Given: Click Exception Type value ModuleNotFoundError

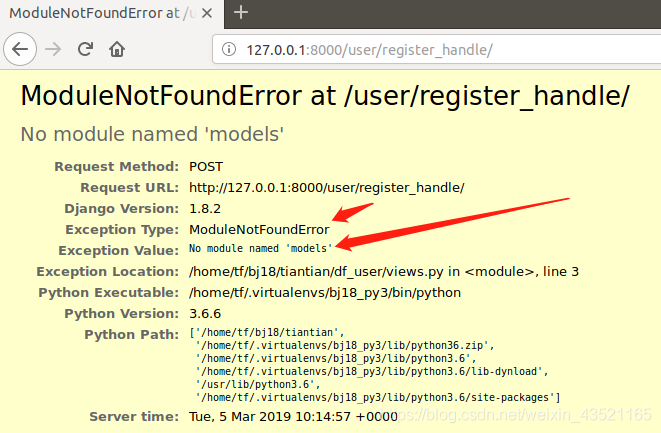Looking at the screenshot, I should [259, 230].
